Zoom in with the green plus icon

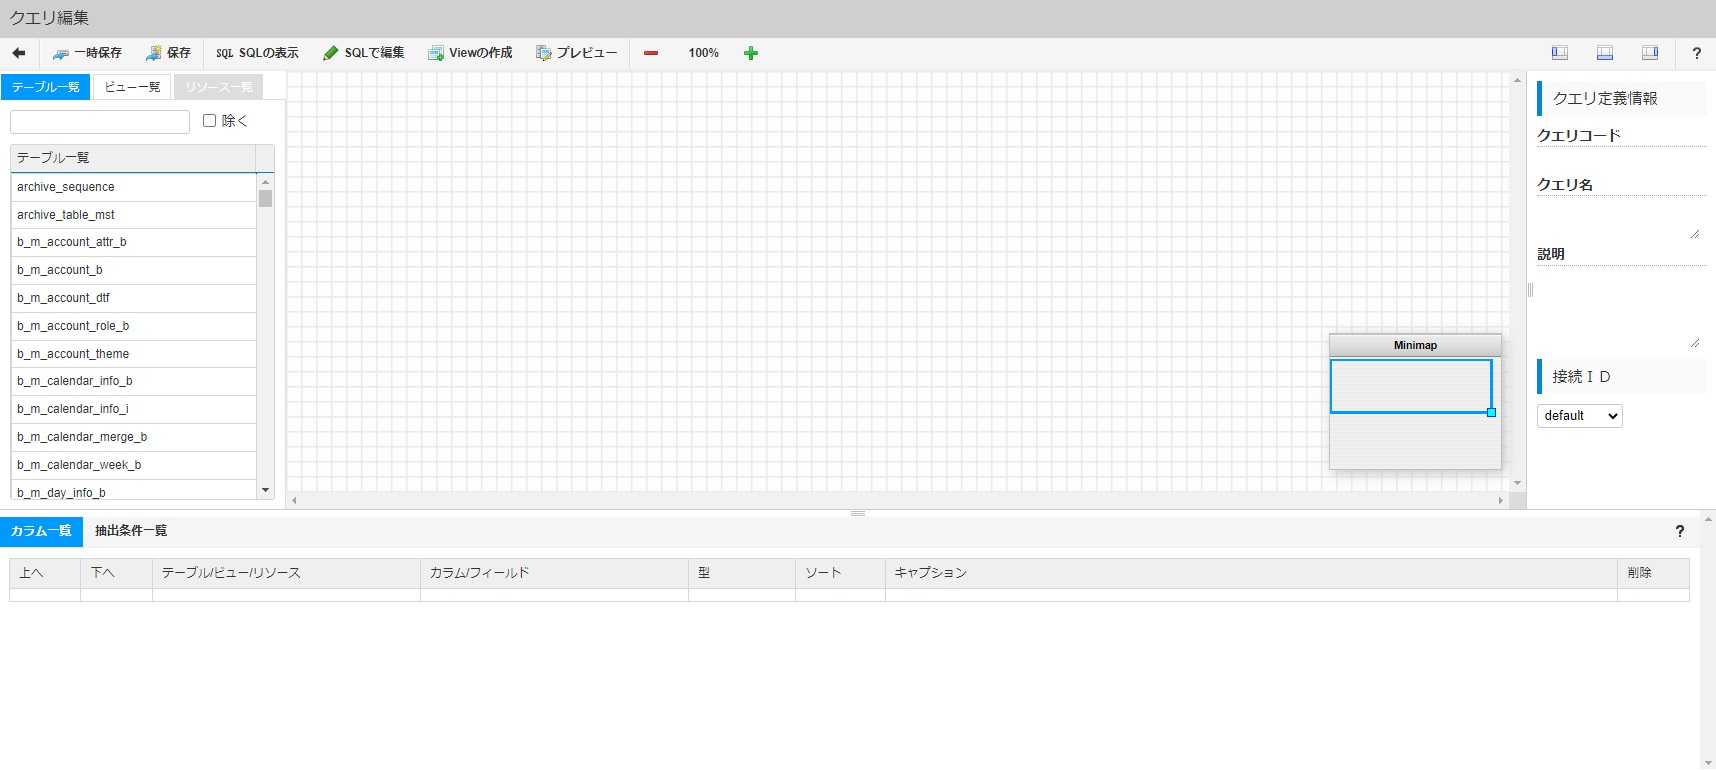tap(751, 53)
